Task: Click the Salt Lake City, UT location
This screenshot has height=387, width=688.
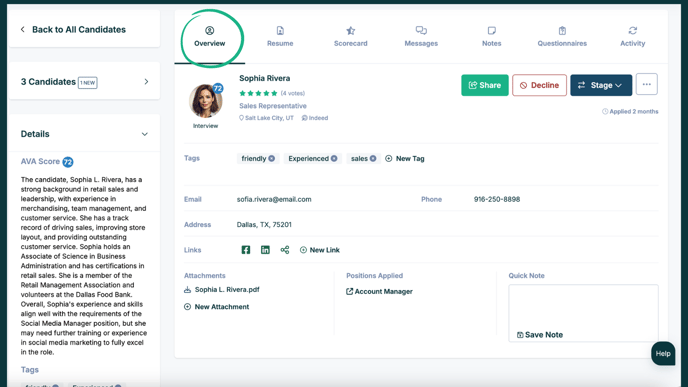Action: [266, 118]
